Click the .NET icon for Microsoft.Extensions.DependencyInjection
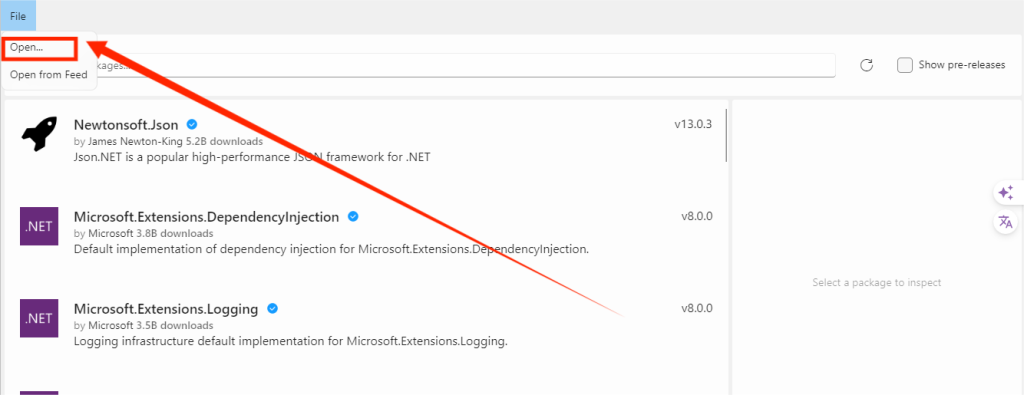 (39, 227)
